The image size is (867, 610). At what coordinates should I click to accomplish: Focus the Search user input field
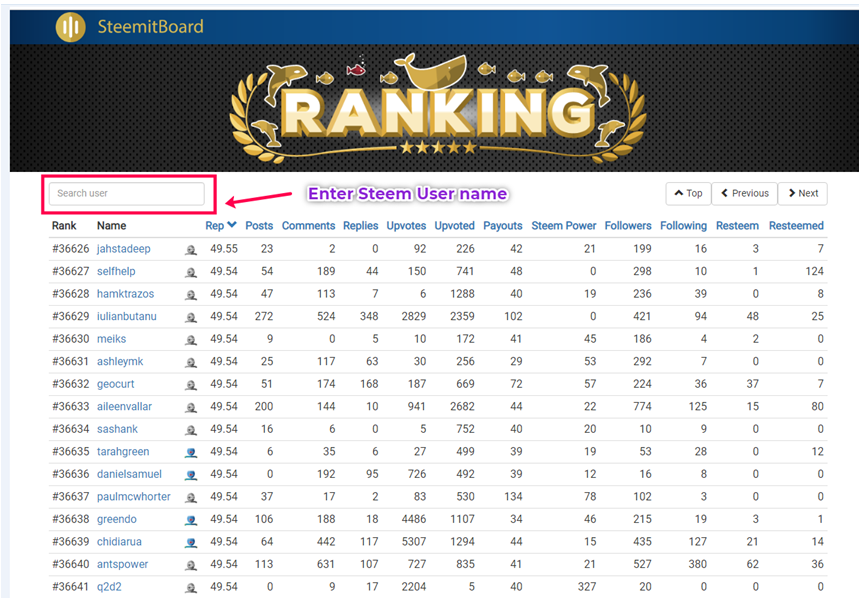[x=127, y=194]
